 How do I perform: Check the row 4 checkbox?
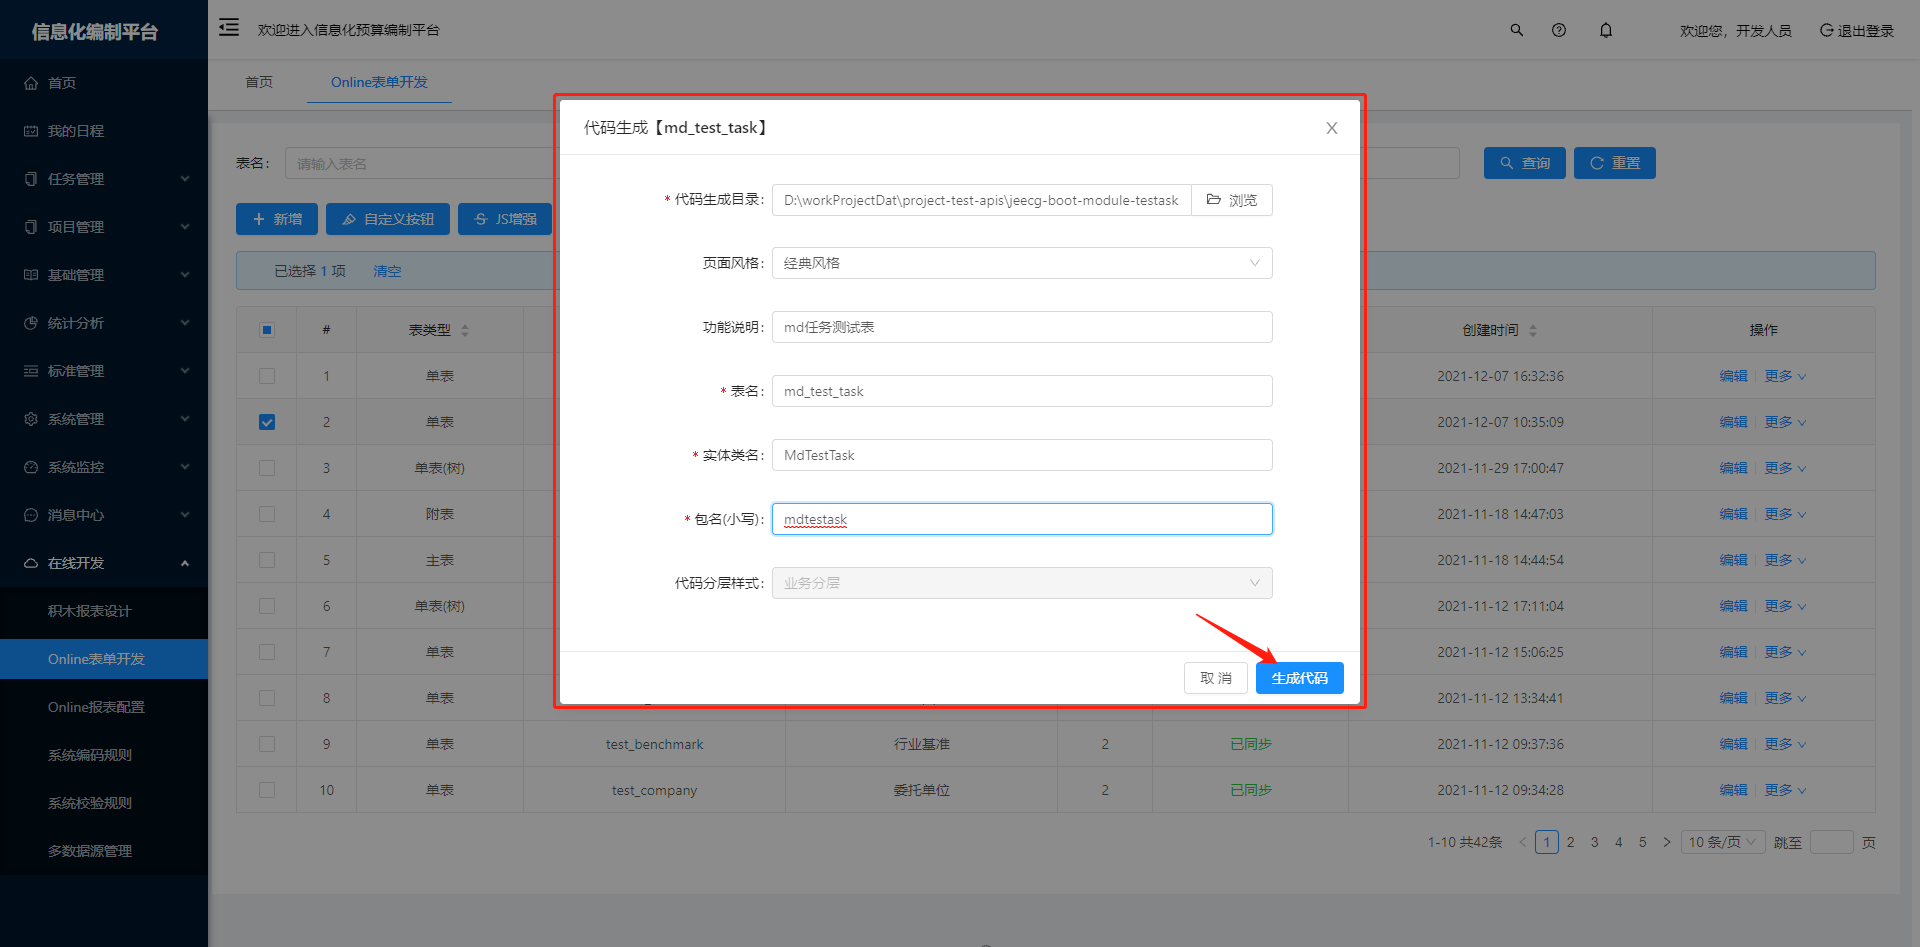(x=267, y=514)
